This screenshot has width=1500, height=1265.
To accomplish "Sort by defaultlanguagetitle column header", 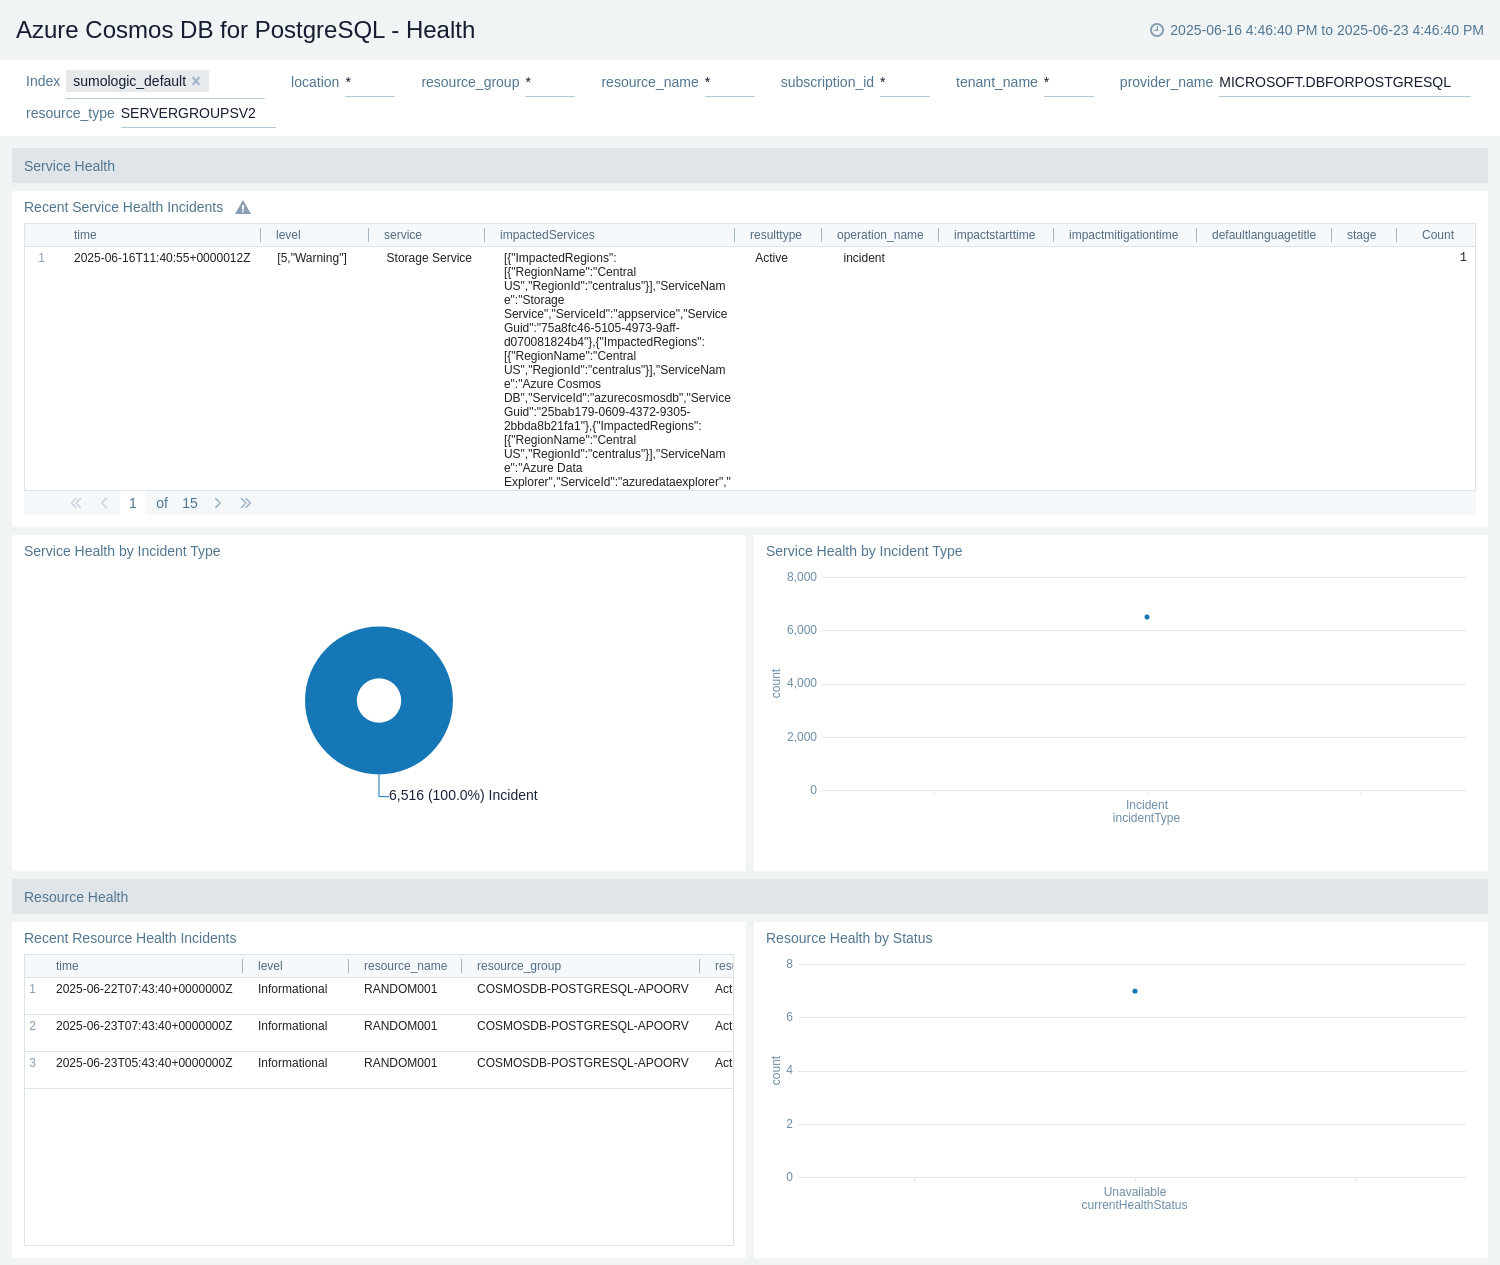I will tap(1264, 235).
